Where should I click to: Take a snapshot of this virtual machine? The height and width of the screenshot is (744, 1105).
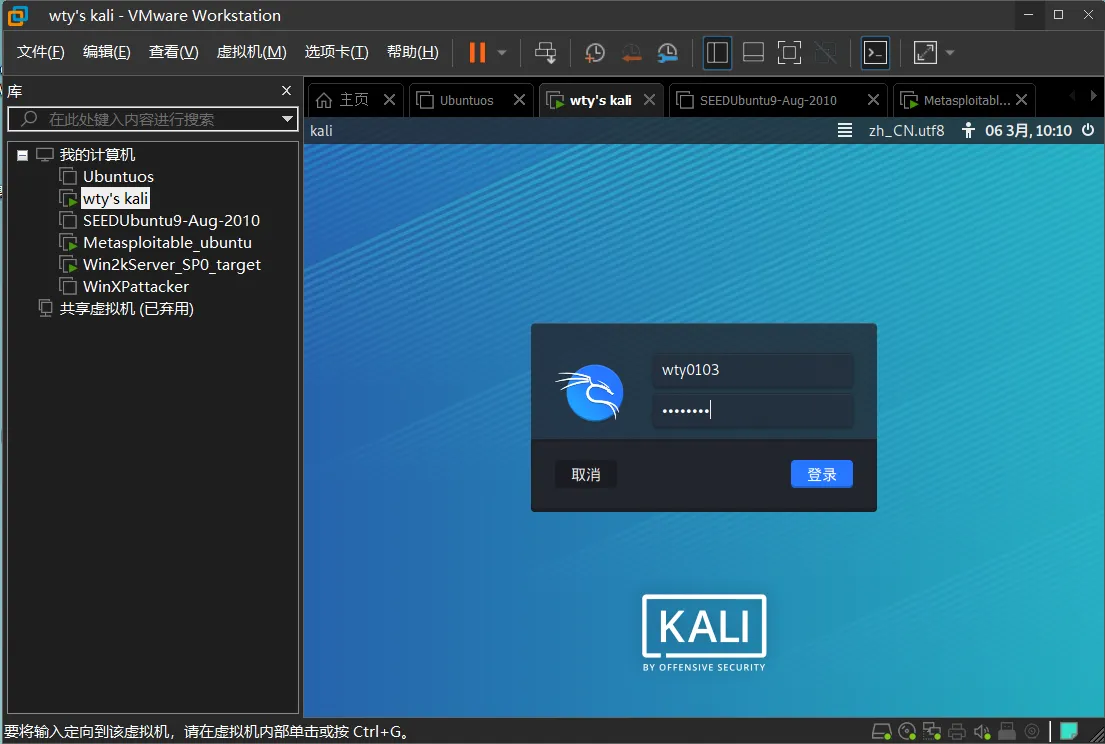pos(594,52)
